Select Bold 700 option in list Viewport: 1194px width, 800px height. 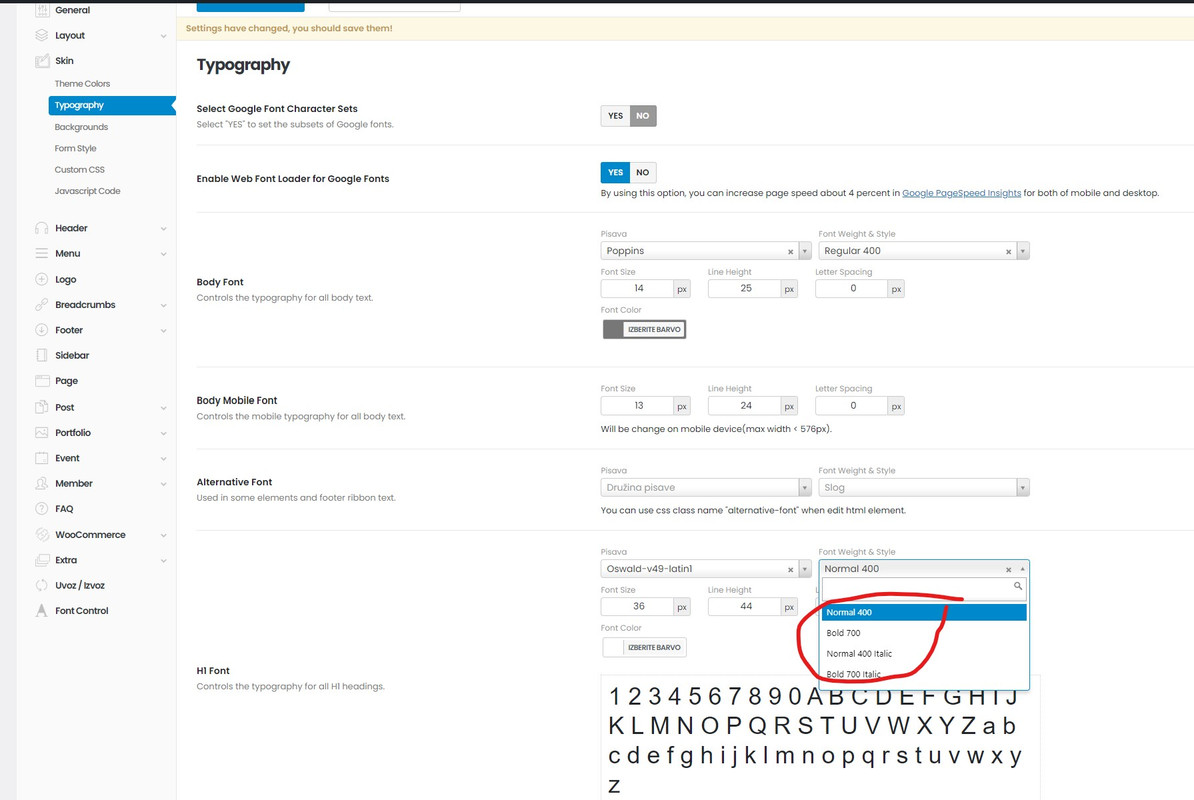pyautogui.click(x=924, y=633)
